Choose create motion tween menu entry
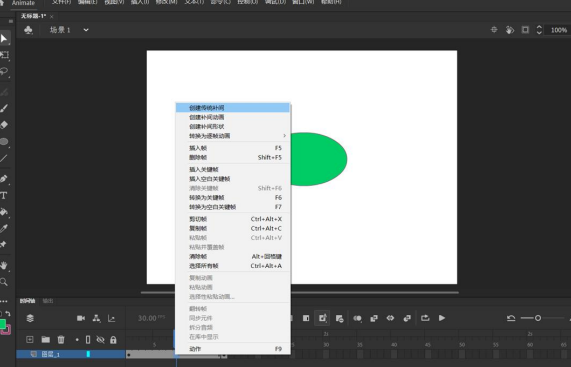Viewport: 571px width, 367px height. 233,117
